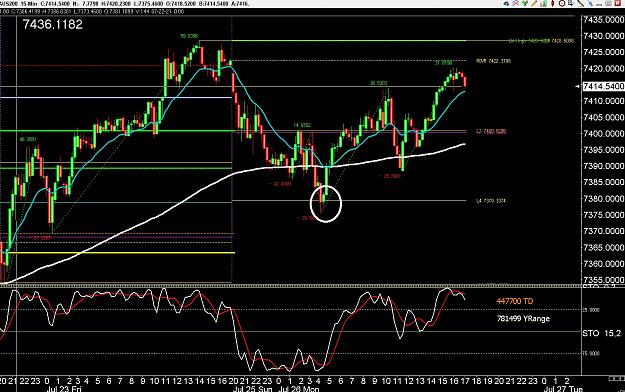Click the H:7420.2300 high value in the header
625x392 pixels.
coord(116,4)
